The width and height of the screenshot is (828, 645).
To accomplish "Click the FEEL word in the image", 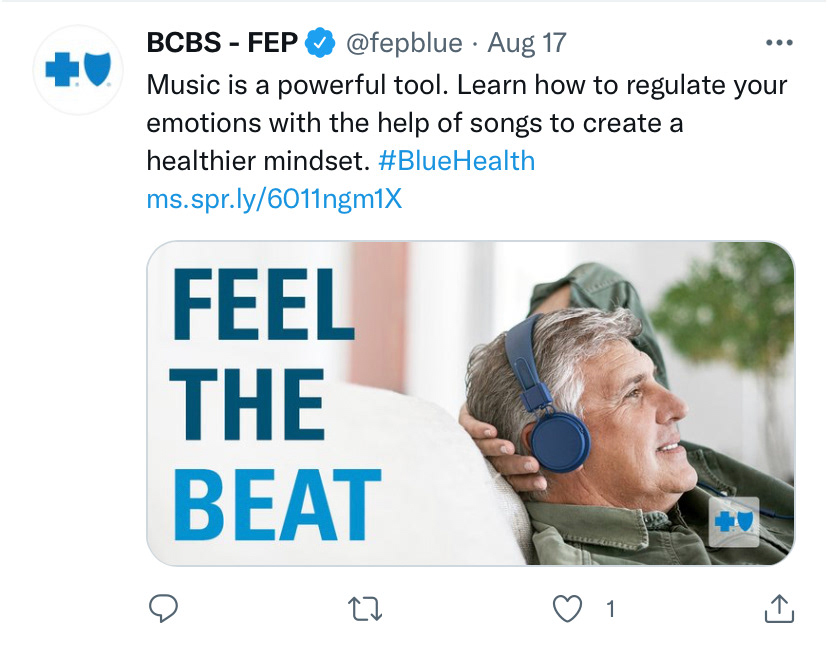I will [x=262, y=305].
